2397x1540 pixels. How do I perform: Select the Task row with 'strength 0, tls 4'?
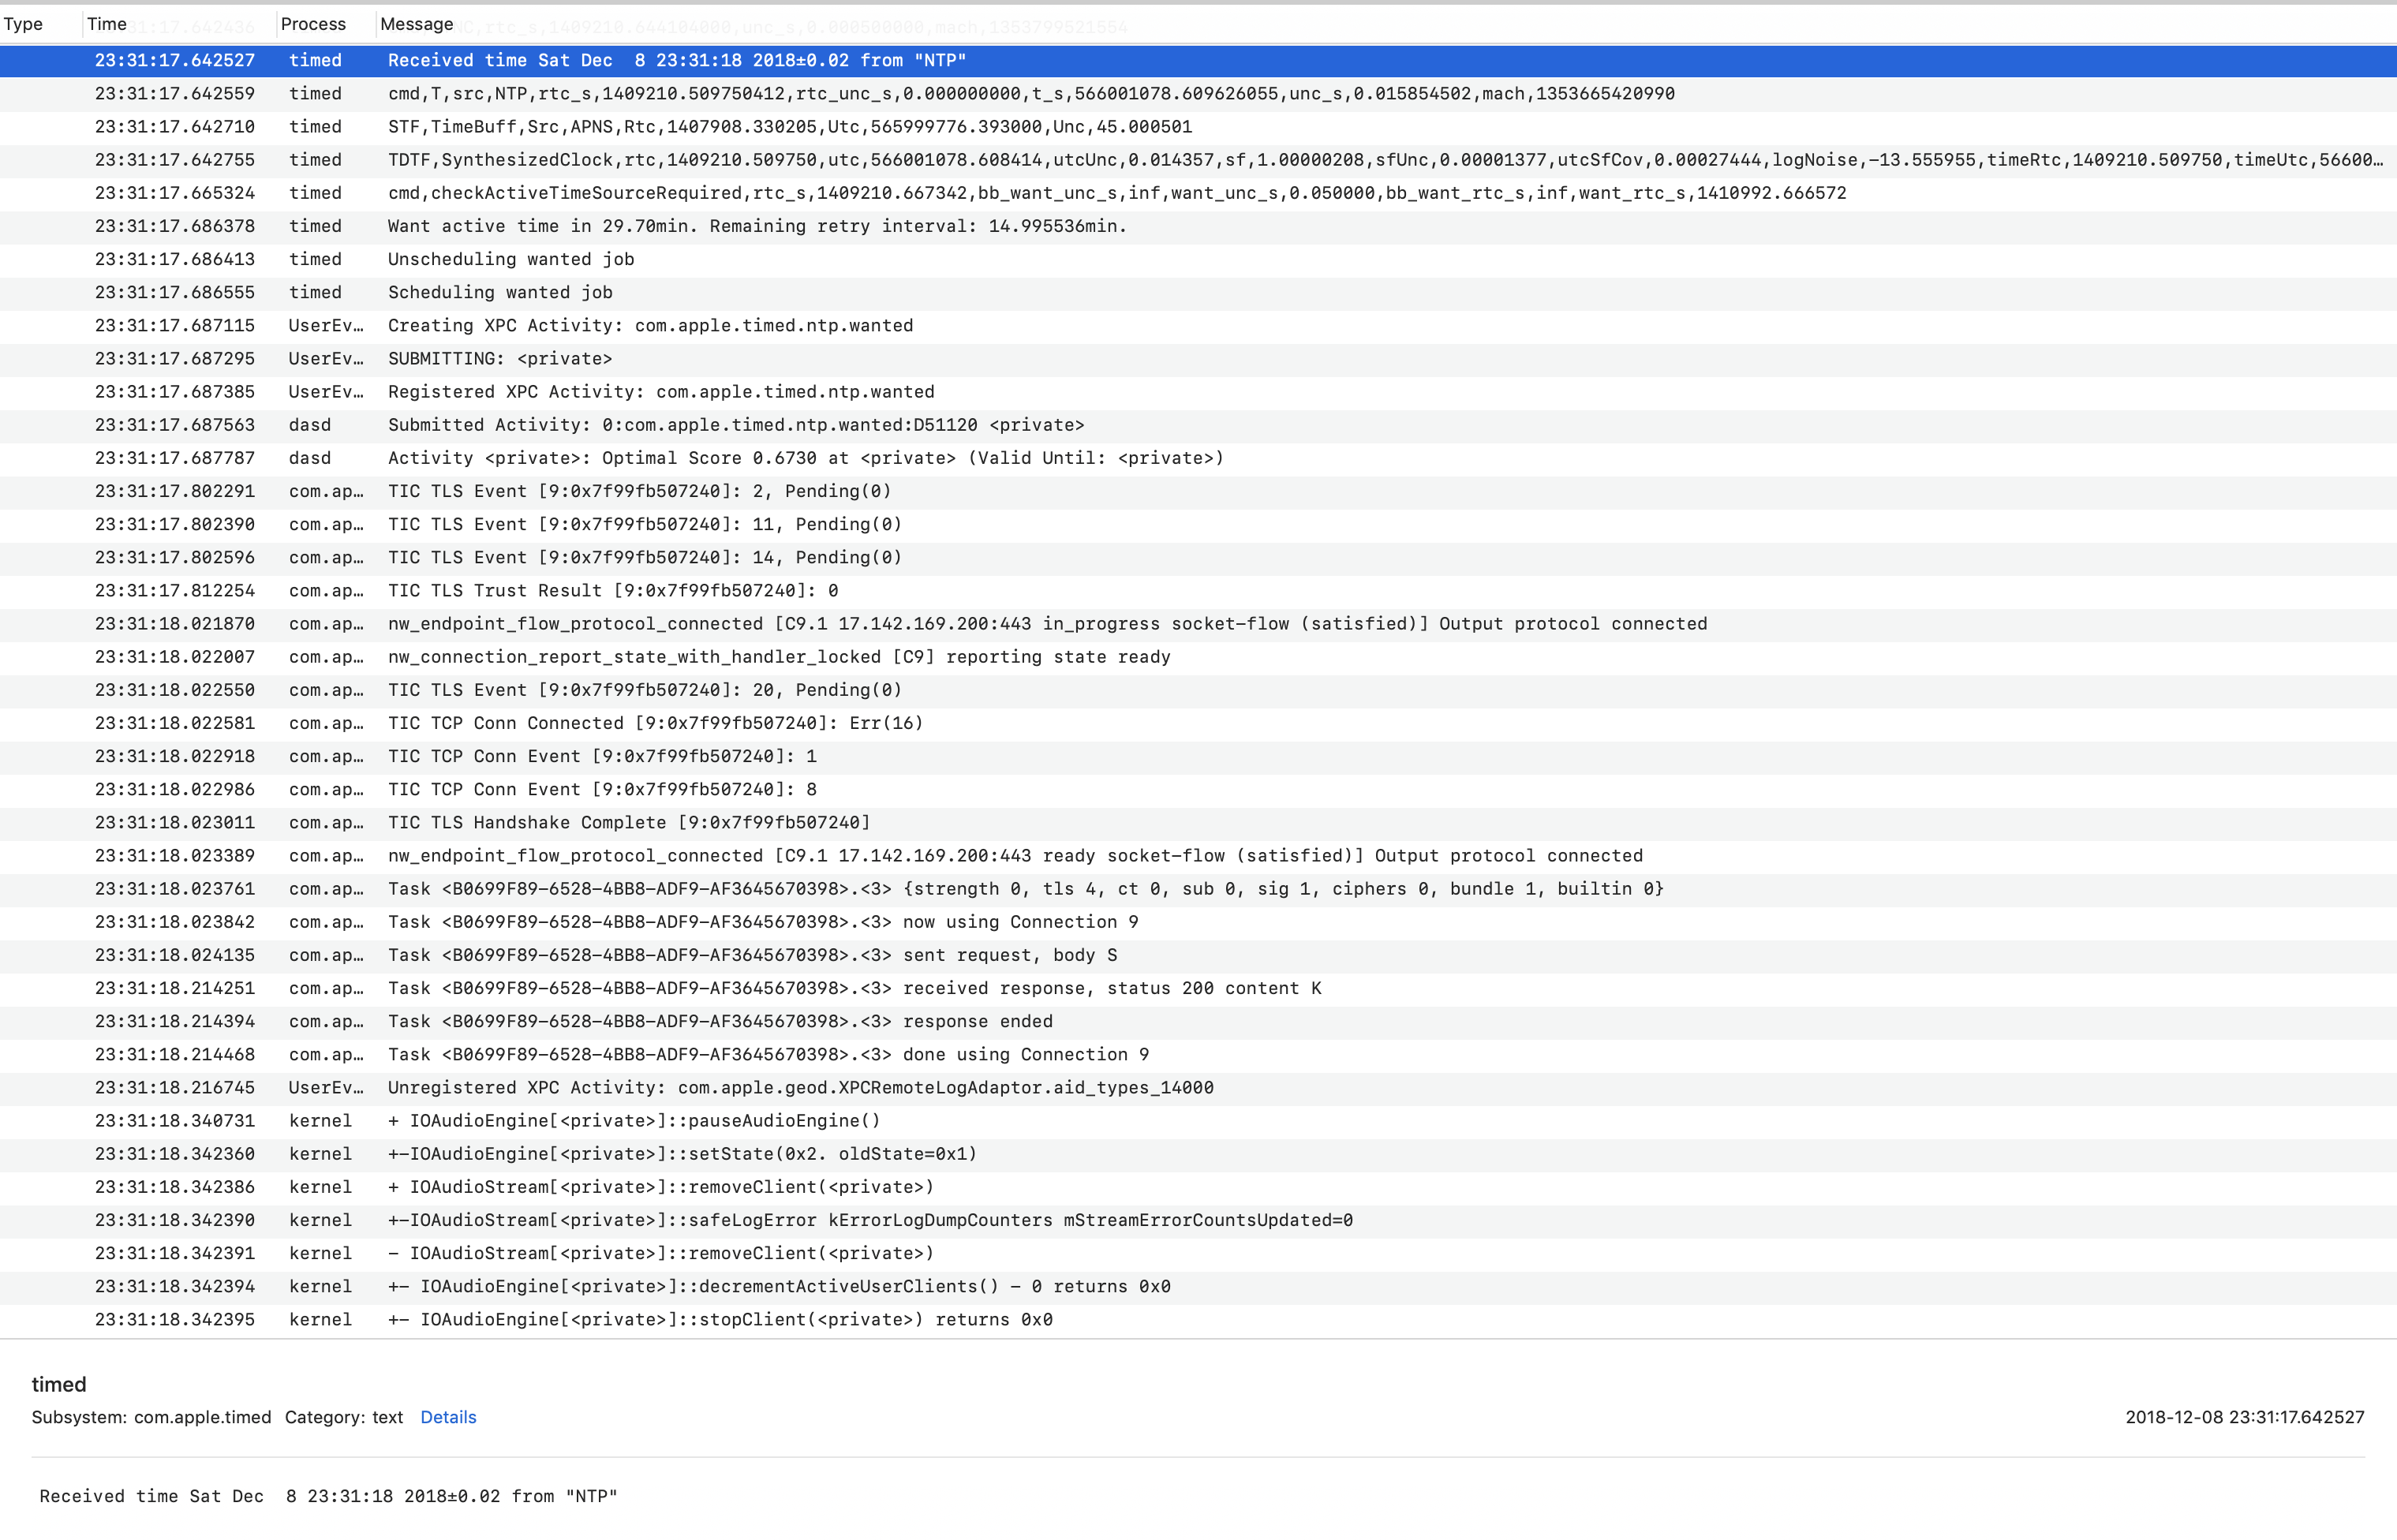(x=1198, y=888)
